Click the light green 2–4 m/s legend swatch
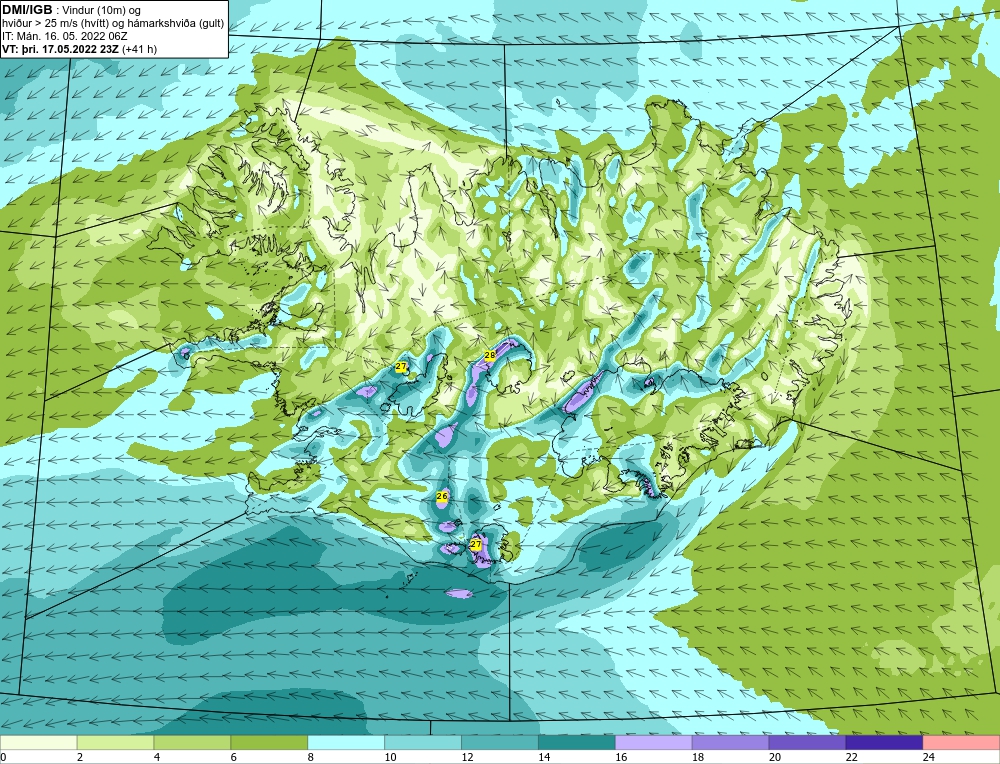The height and width of the screenshot is (764, 1000). [115, 742]
